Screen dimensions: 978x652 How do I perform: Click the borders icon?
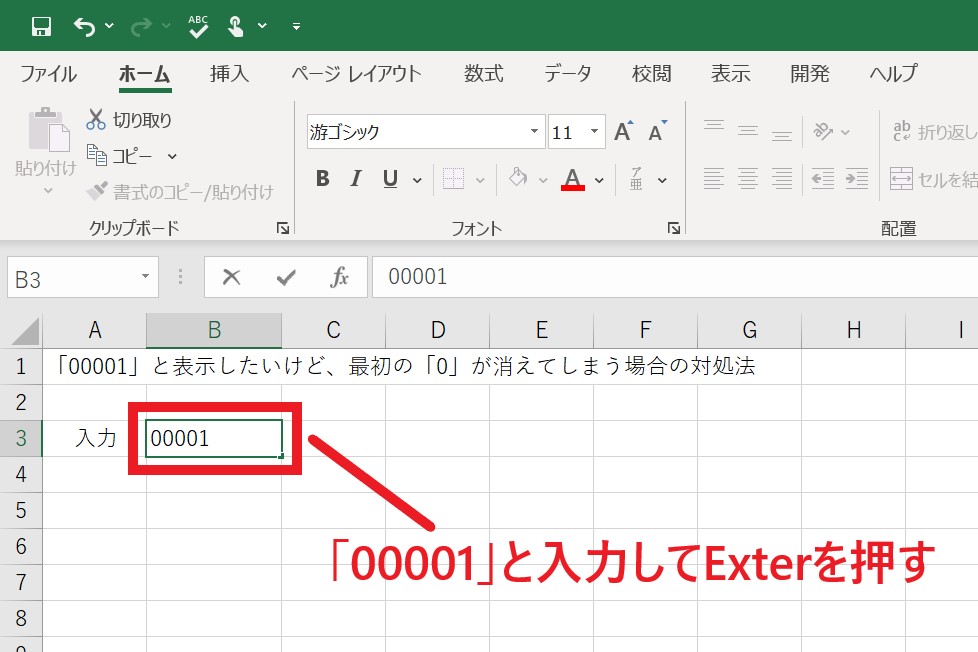tap(453, 180)
